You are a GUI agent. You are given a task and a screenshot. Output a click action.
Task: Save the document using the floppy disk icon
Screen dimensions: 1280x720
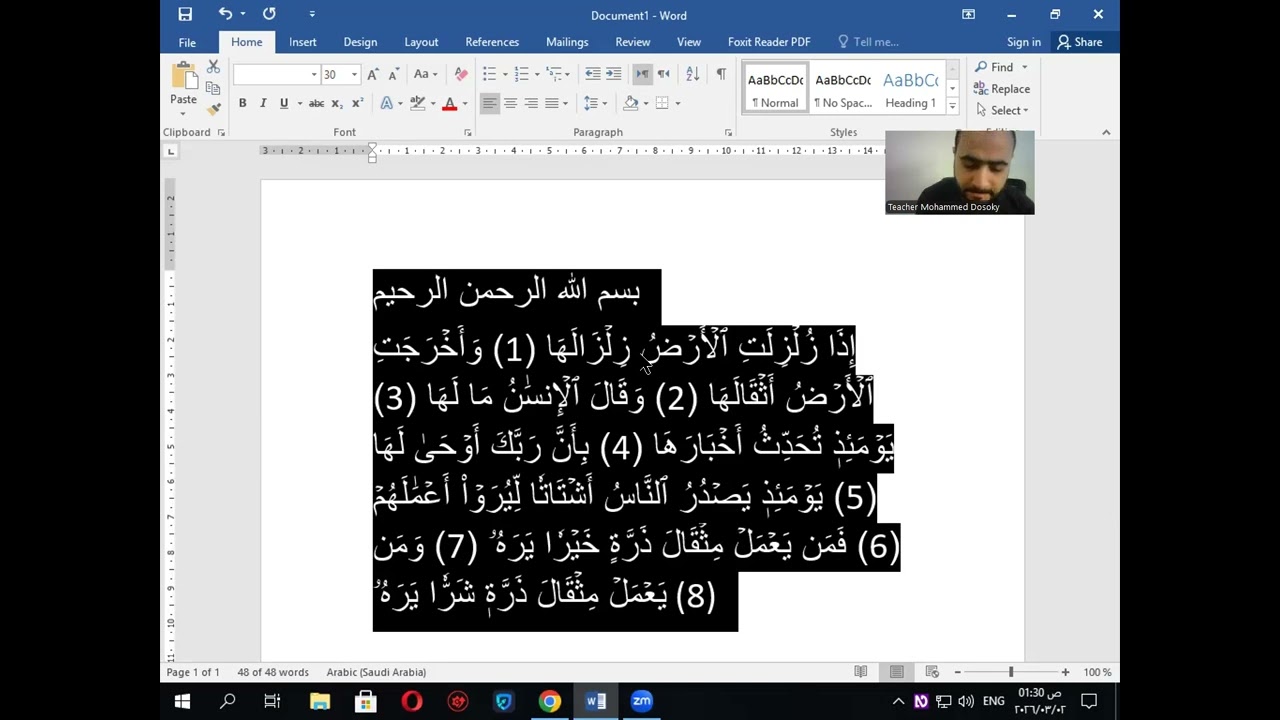185,14
